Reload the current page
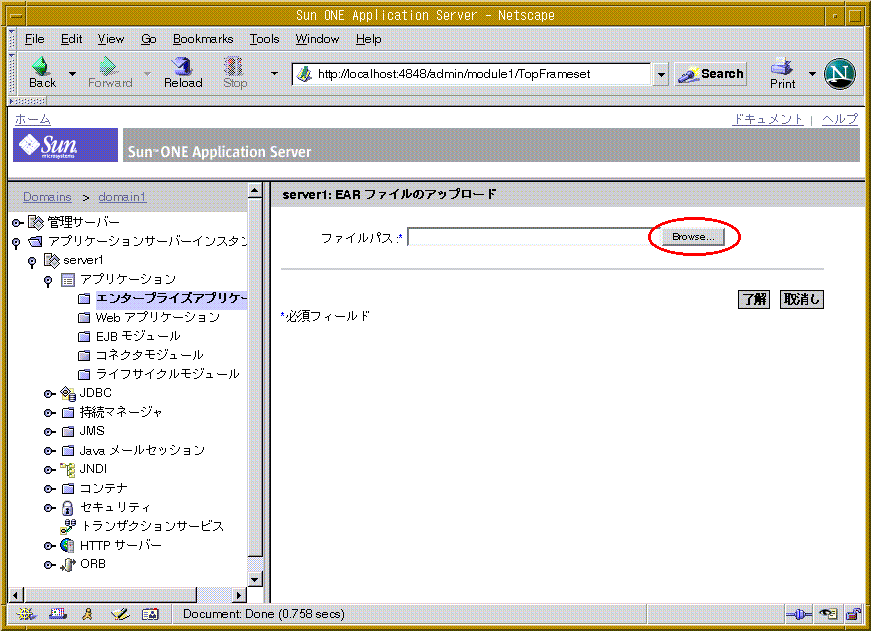This screenshot has width=871, height=631. tap(183, 73)
